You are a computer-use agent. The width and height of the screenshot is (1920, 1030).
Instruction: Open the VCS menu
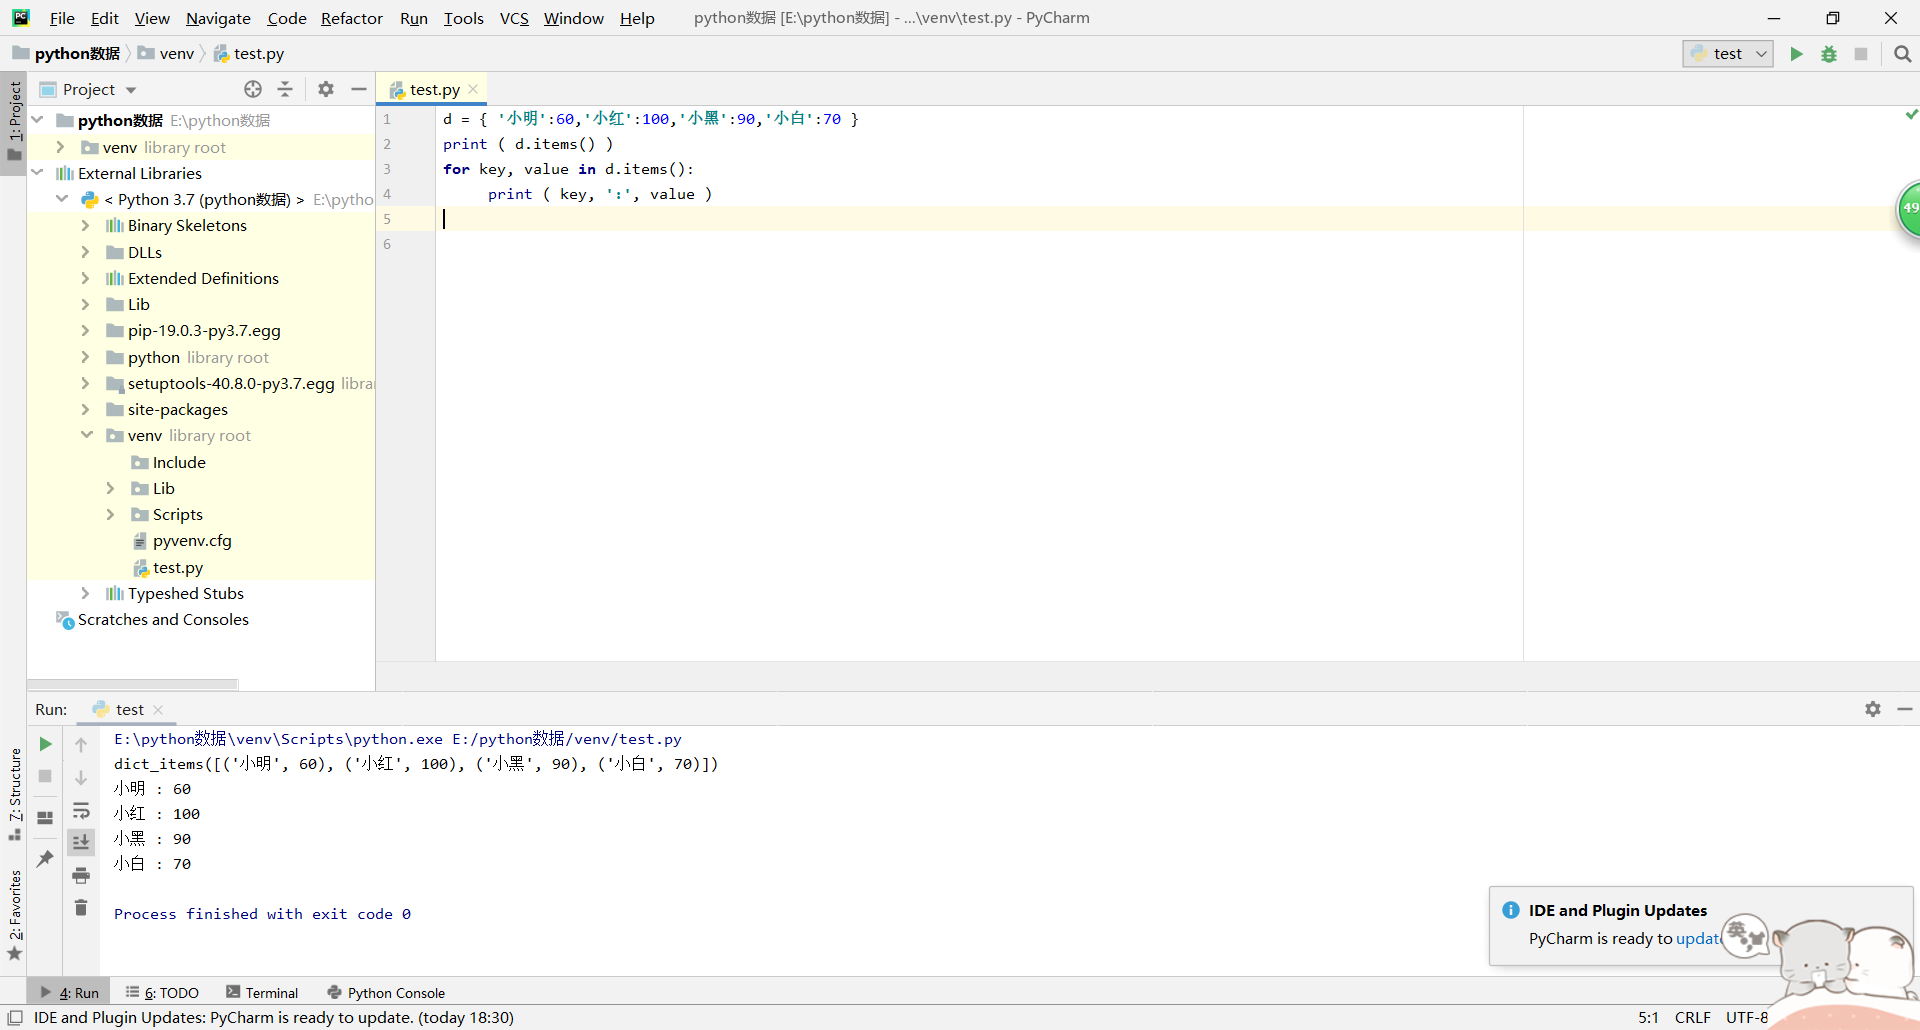click(x=514, y=18)
